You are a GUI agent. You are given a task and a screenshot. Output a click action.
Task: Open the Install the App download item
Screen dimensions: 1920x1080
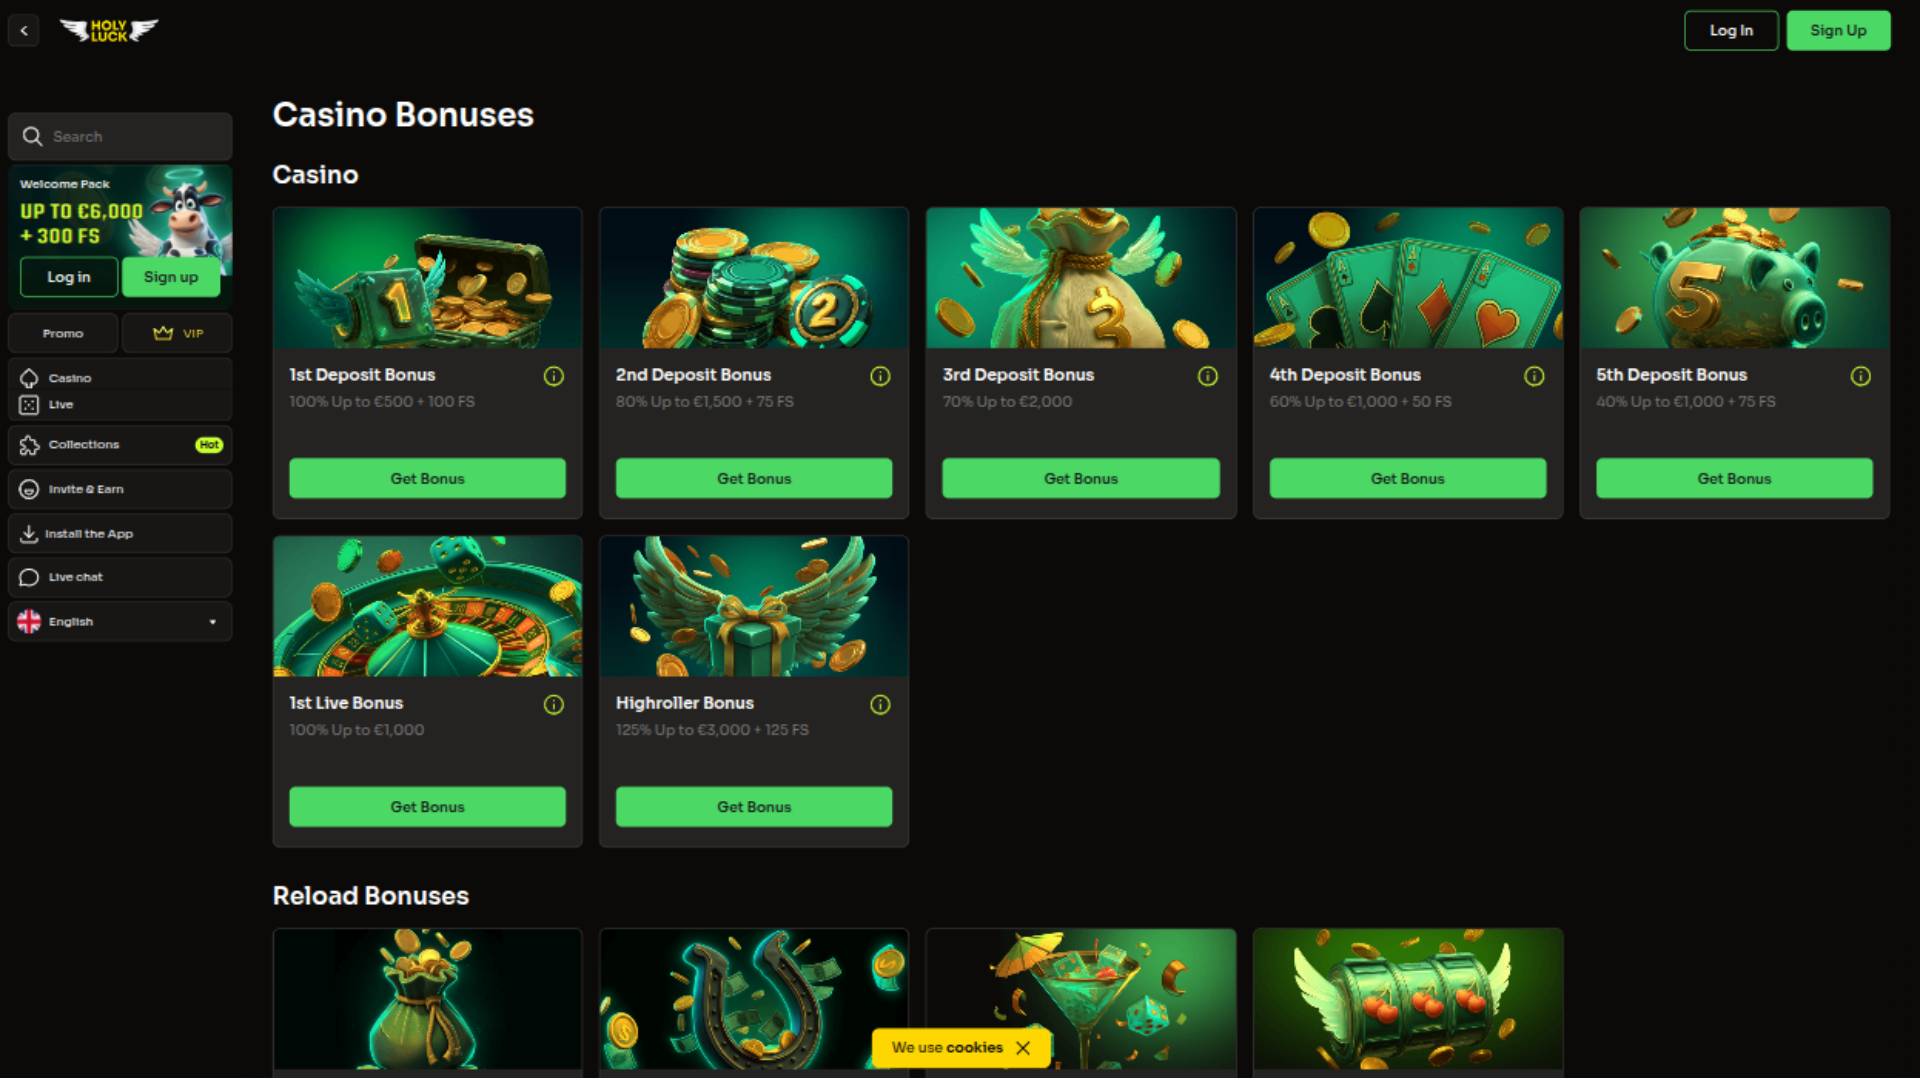pyautogui.click(x=120, y=534)
